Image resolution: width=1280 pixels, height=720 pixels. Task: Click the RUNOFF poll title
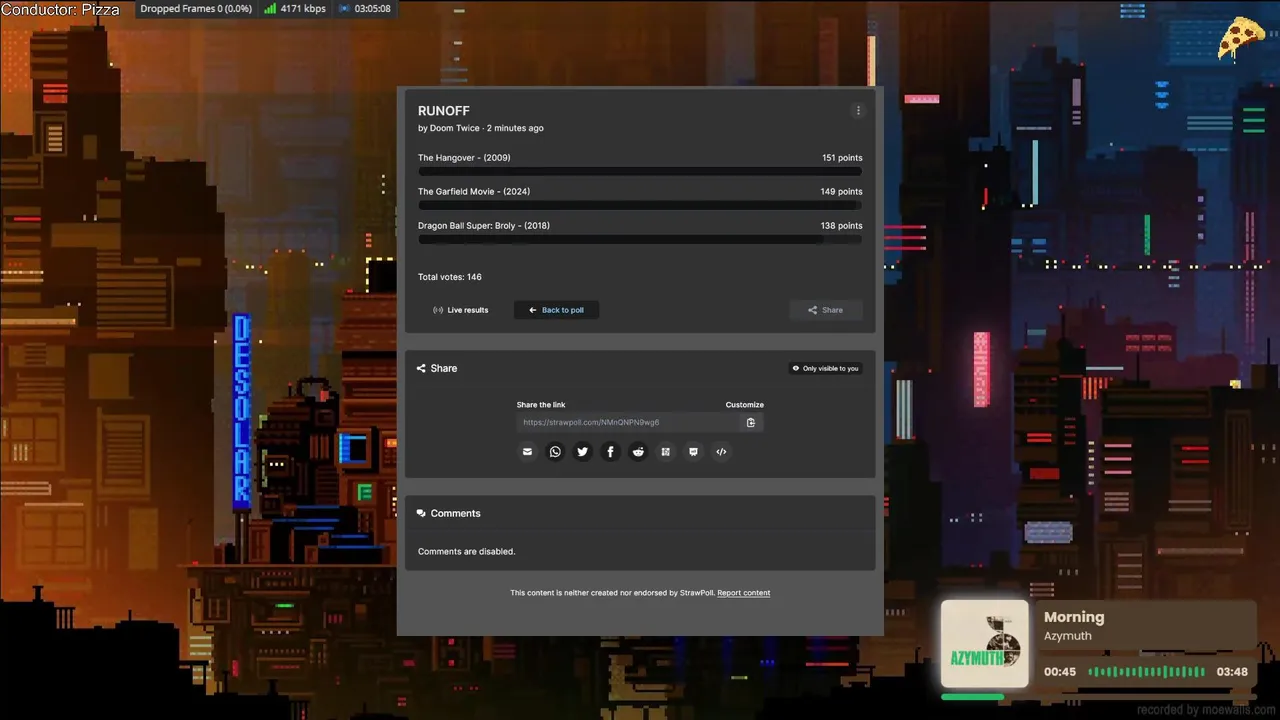pyautogui.click(x=444, y=111)
